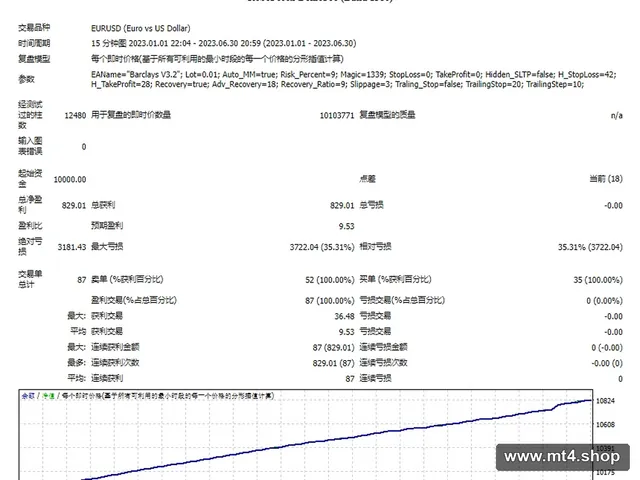Click the 交易品种 row label
Image resolution: width=640 pixels, height=480 pixels.
click(x=34, y=27)
